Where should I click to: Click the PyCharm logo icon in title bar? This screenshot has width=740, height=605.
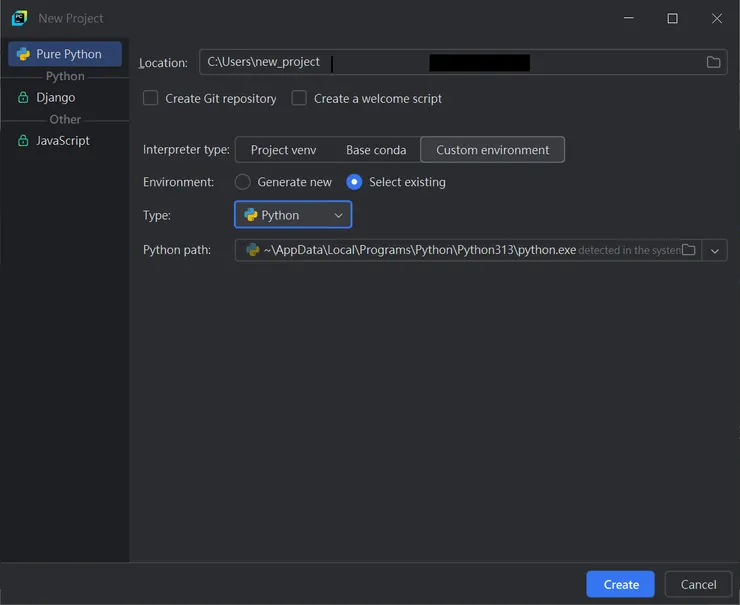[x=19, y=18]
